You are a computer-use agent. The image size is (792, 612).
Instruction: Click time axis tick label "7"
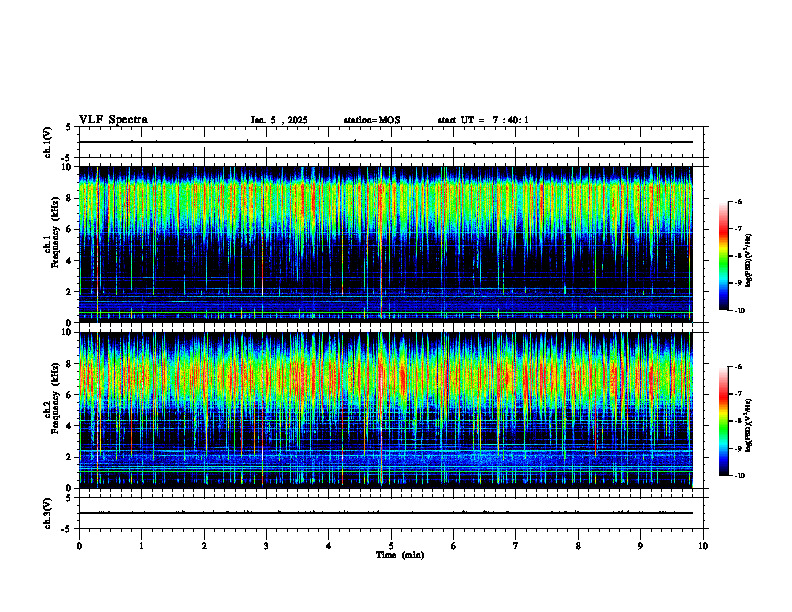click(516, 546)
